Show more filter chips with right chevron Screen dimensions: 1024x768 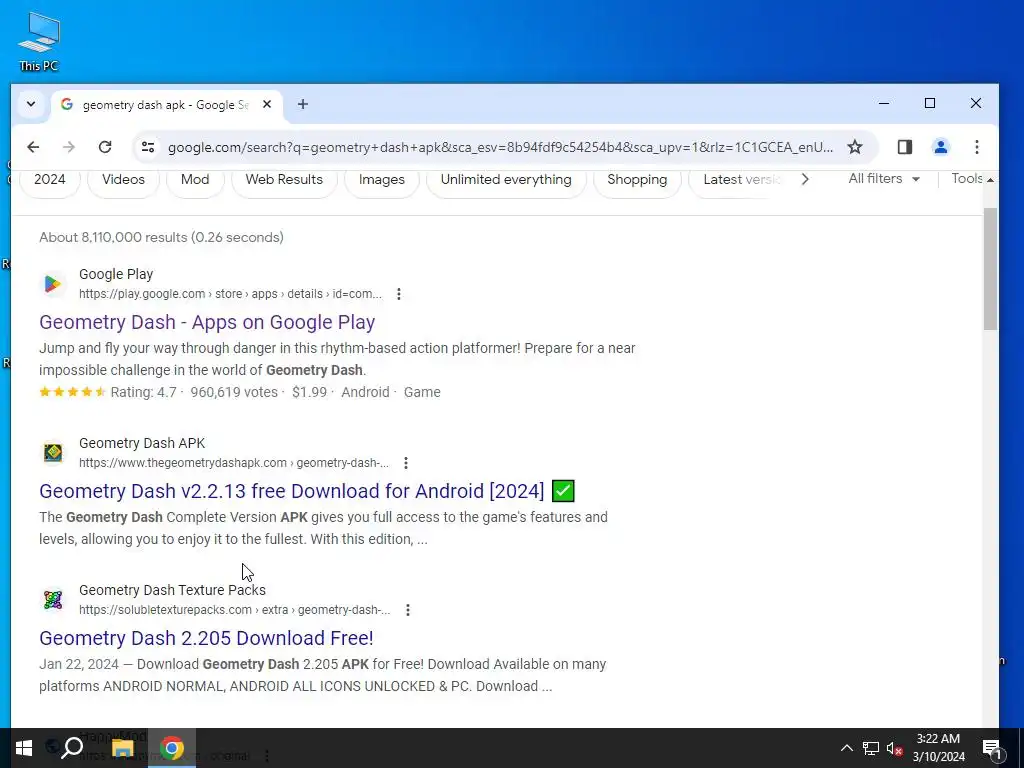(x=805, y=179)
